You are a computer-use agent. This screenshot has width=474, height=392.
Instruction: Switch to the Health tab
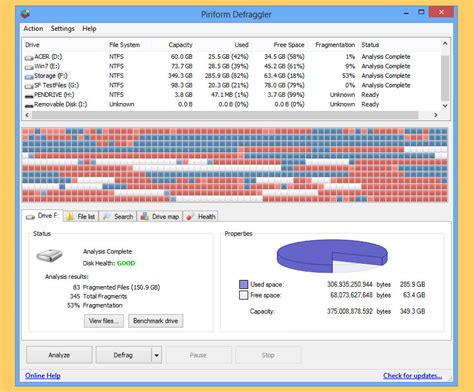(x=201, y=216)
